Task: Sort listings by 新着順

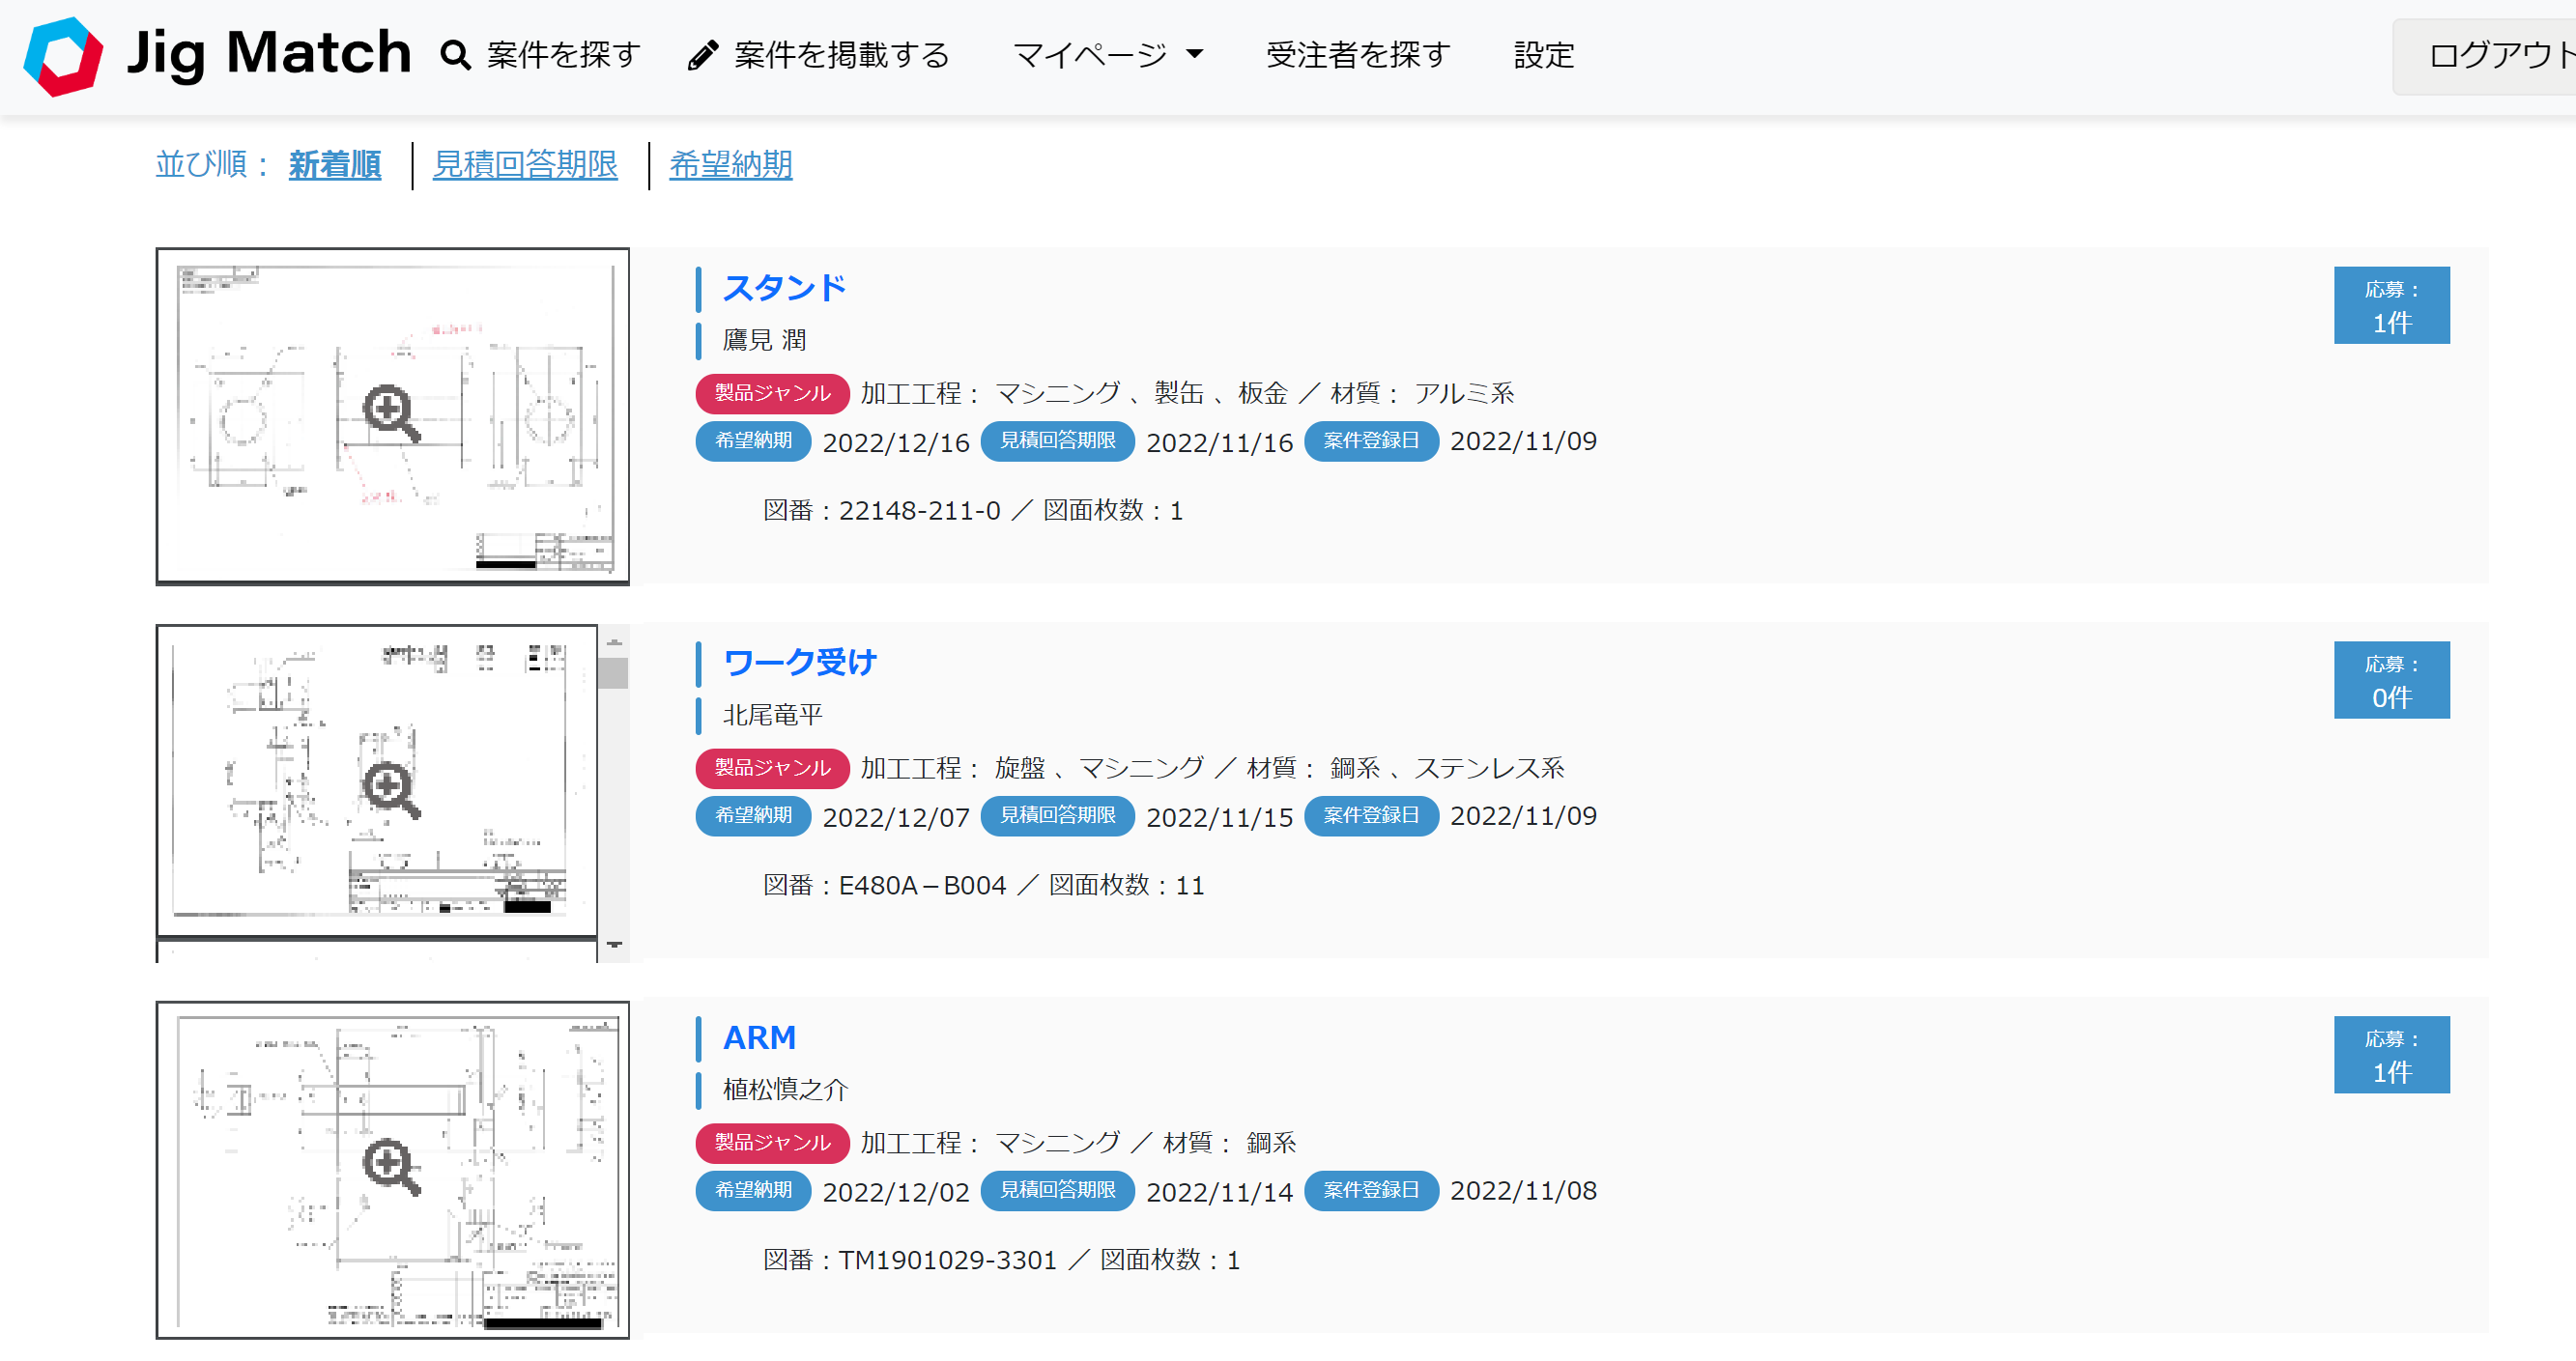Action: coord(334,165)
